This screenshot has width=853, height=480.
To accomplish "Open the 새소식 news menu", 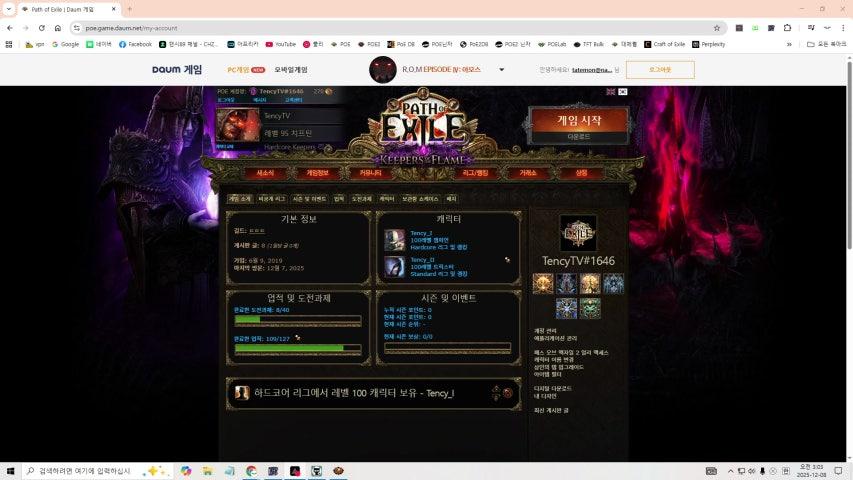I will (265, 173).
